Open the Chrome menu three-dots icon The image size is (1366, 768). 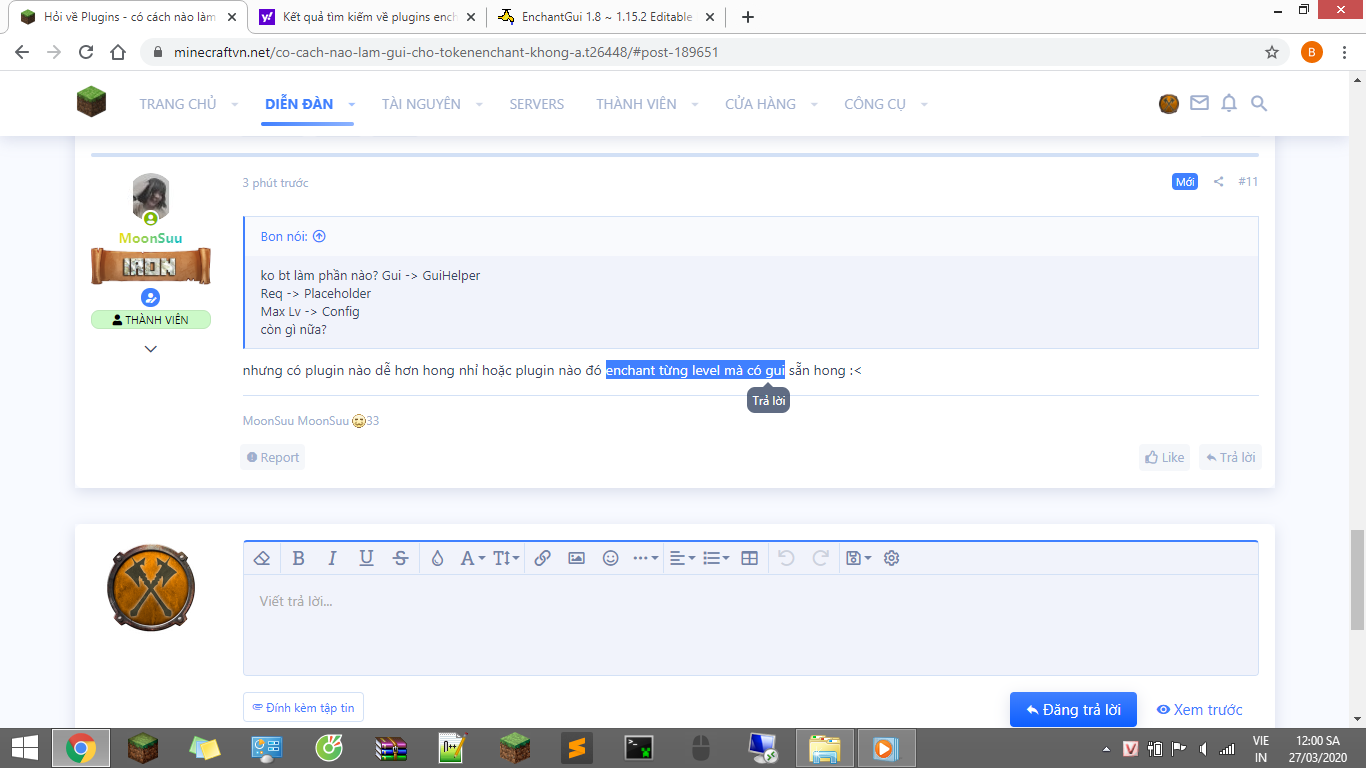[1345, 52]
